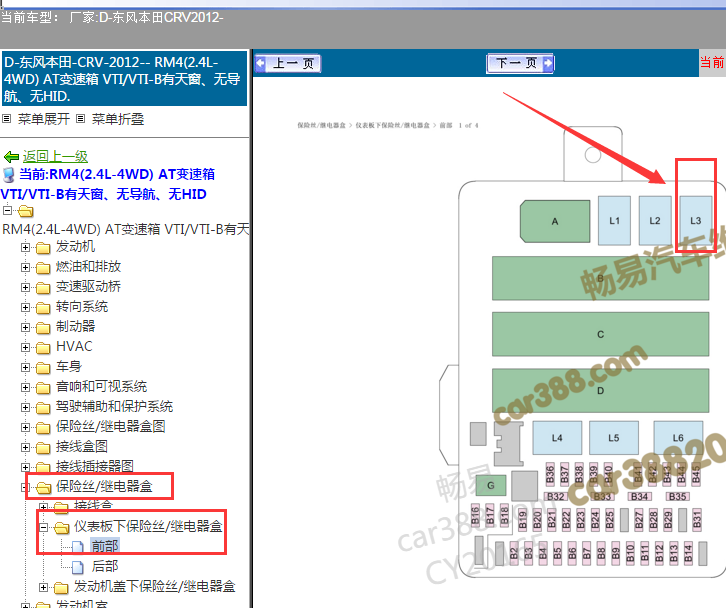This screenshot has height=608, width=726.
Task: Click the root folder icon of tree
Action: coord(25,211)
